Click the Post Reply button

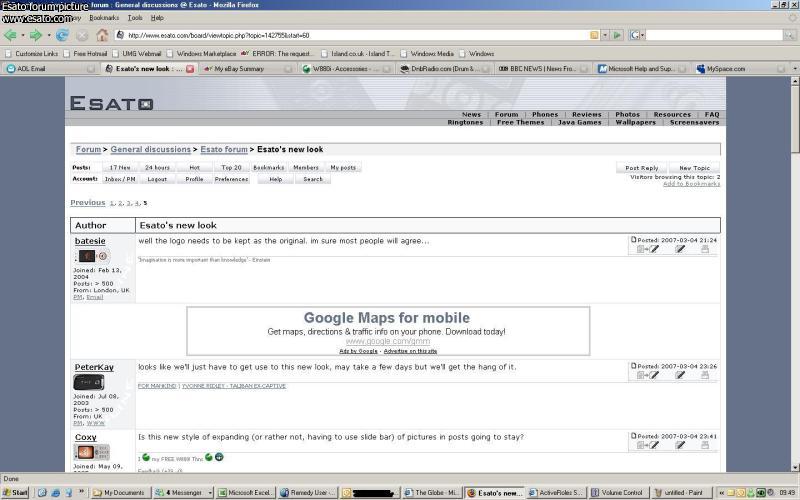[641, 168]
